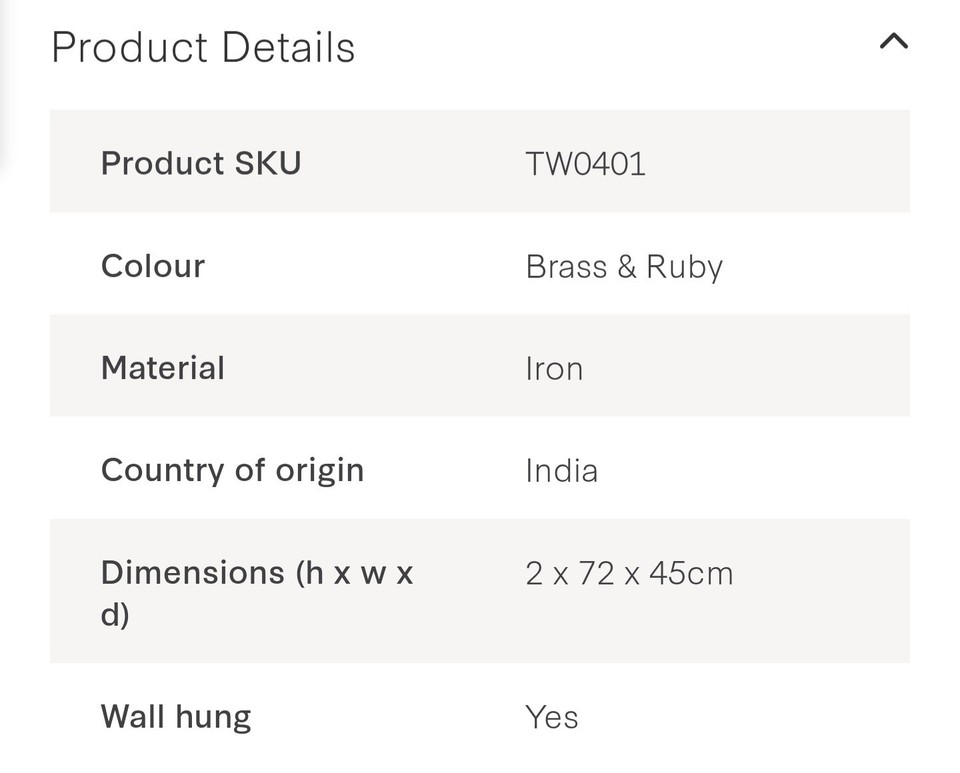
Task: Select the Wall hung label
Action: (x=176, y=717)
